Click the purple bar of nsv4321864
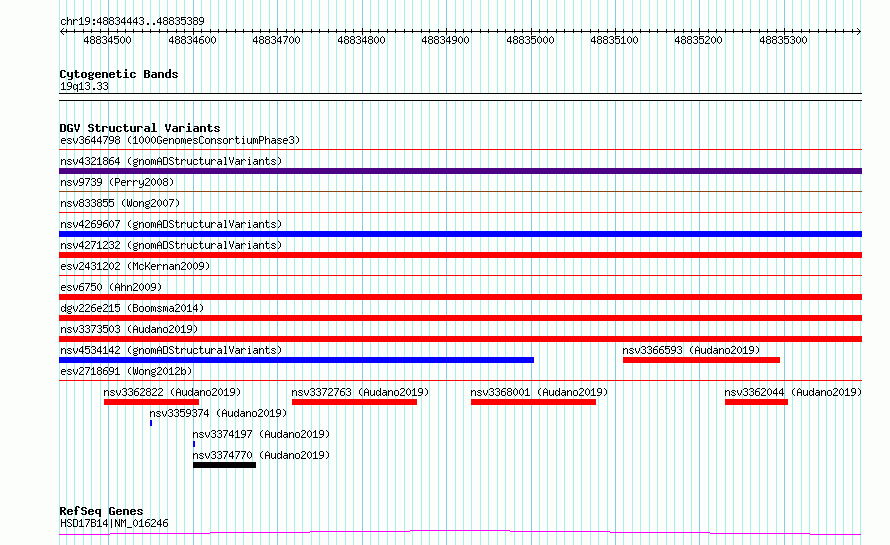890x545 pixels. 460,171
